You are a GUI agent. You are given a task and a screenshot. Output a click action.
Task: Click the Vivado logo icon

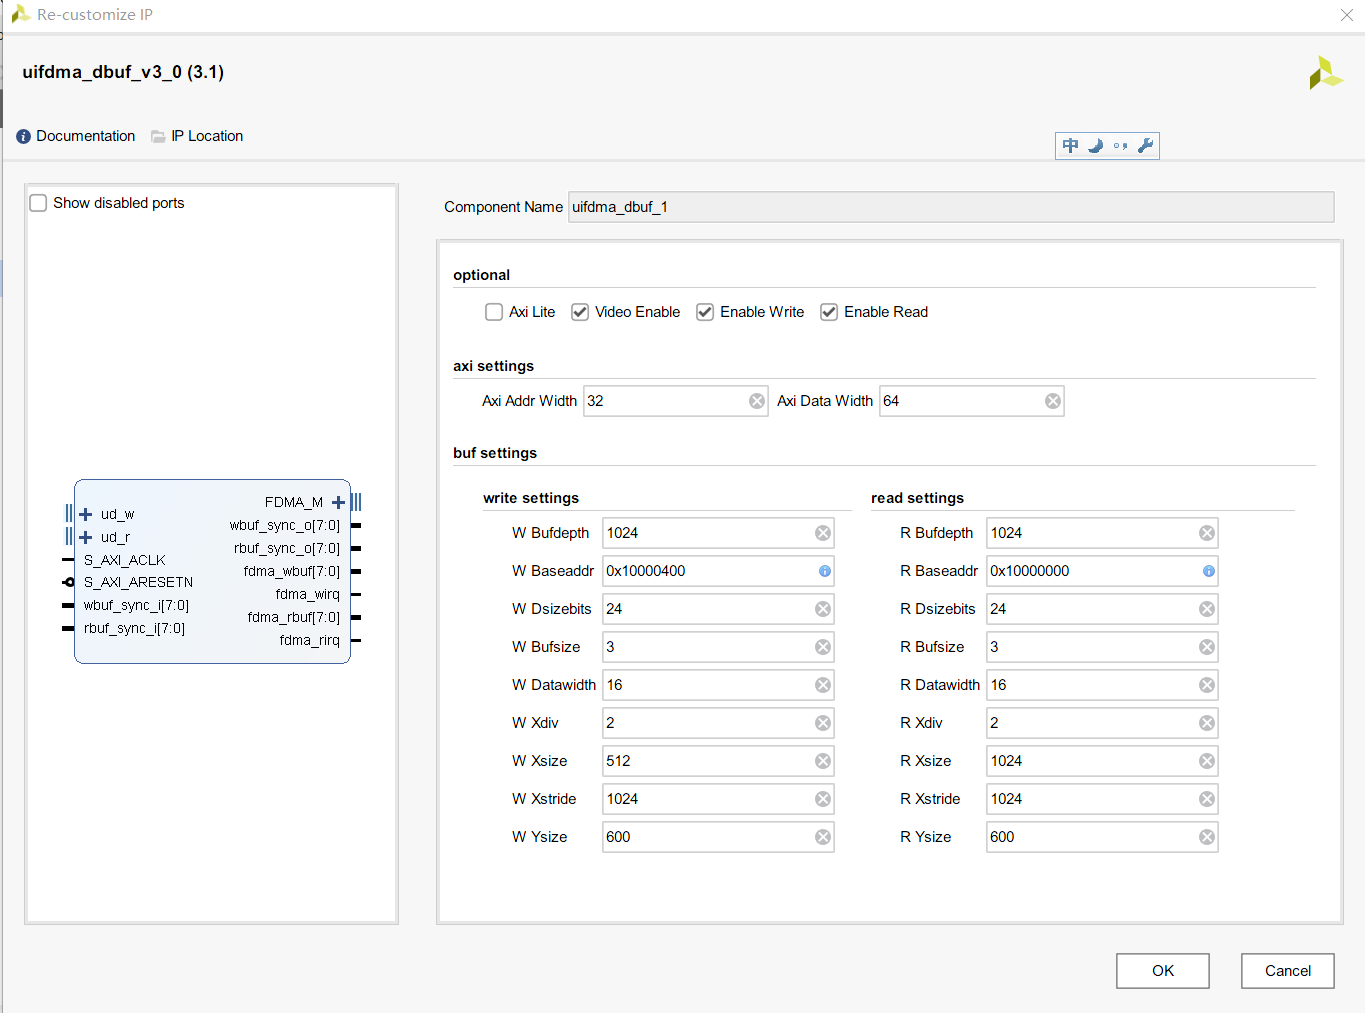pyautogui.click(x=1326, y=72)
